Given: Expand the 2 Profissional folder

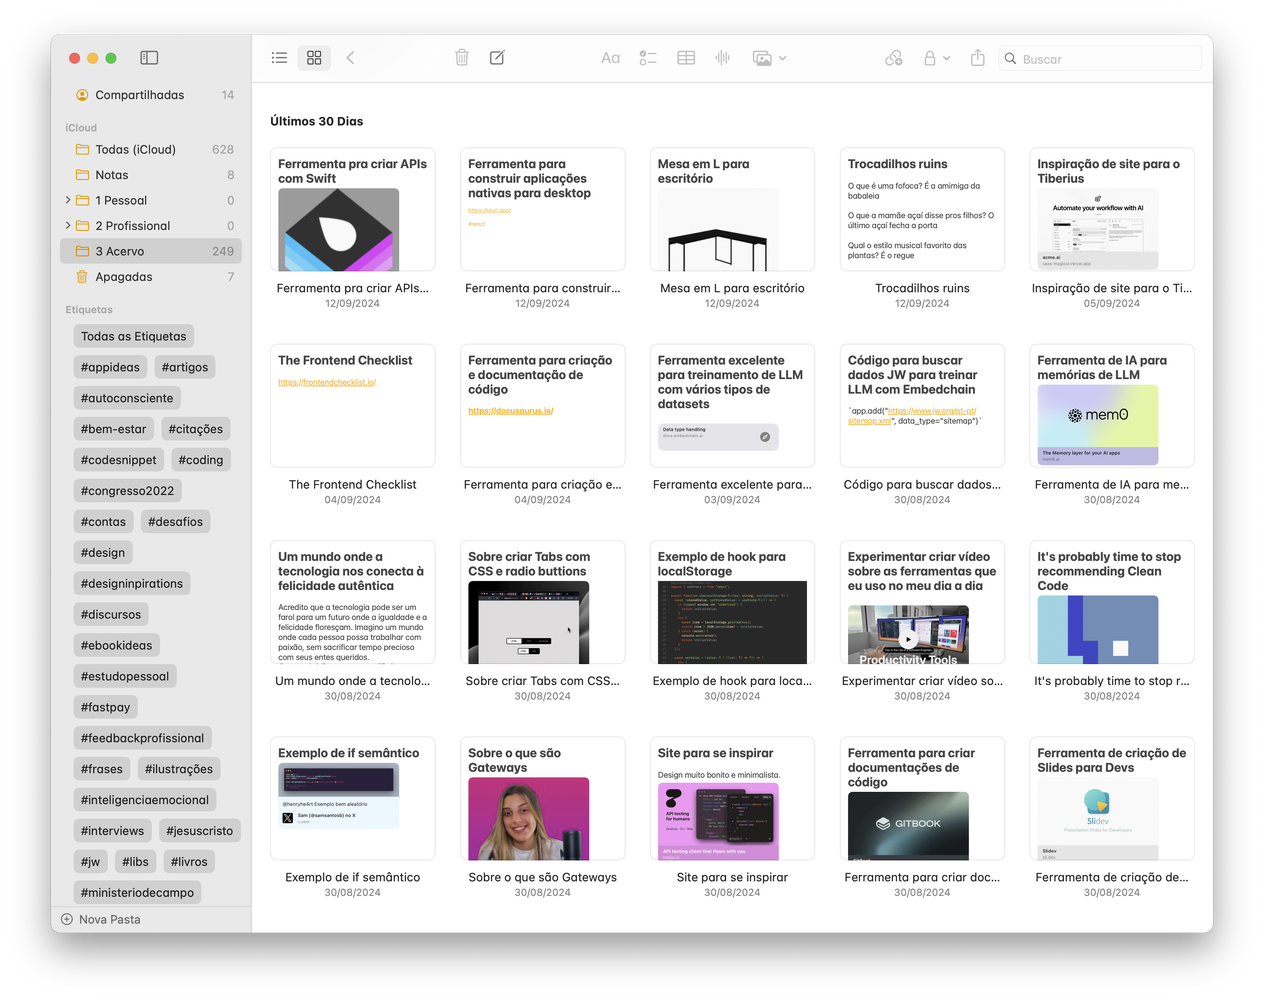Looking at the screenshot, I should point(68,226).
